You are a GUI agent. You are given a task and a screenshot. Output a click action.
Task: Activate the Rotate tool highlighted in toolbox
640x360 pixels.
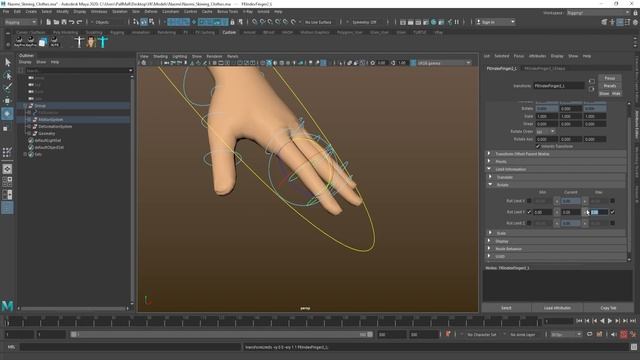(7, 113)
